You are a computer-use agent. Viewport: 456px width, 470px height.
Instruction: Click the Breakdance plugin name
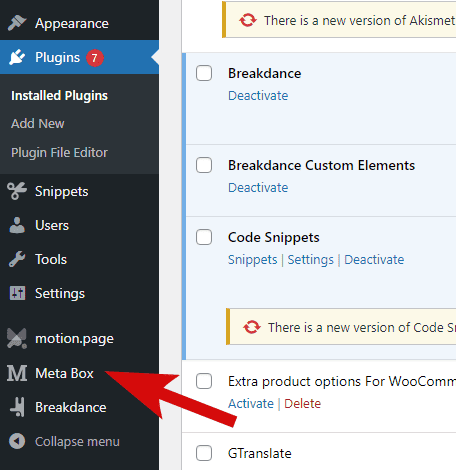264,73
